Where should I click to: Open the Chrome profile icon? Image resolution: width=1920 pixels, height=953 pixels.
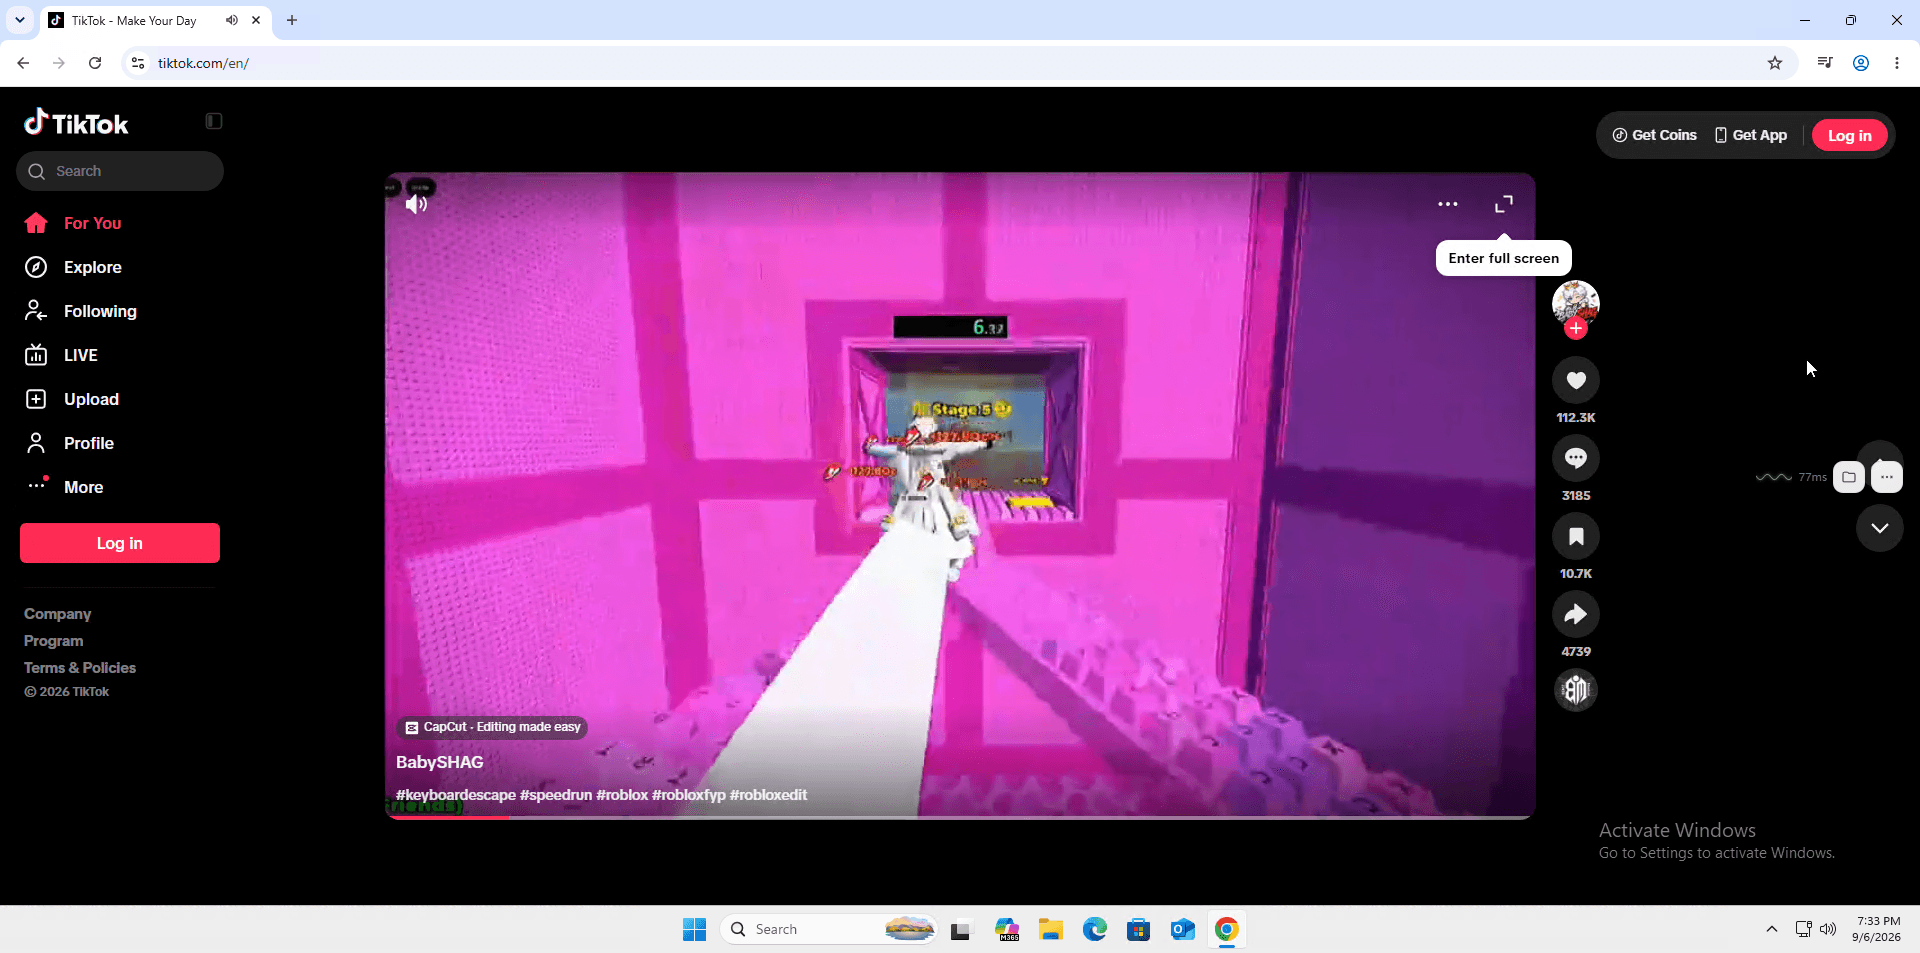tap(1861, 63)
